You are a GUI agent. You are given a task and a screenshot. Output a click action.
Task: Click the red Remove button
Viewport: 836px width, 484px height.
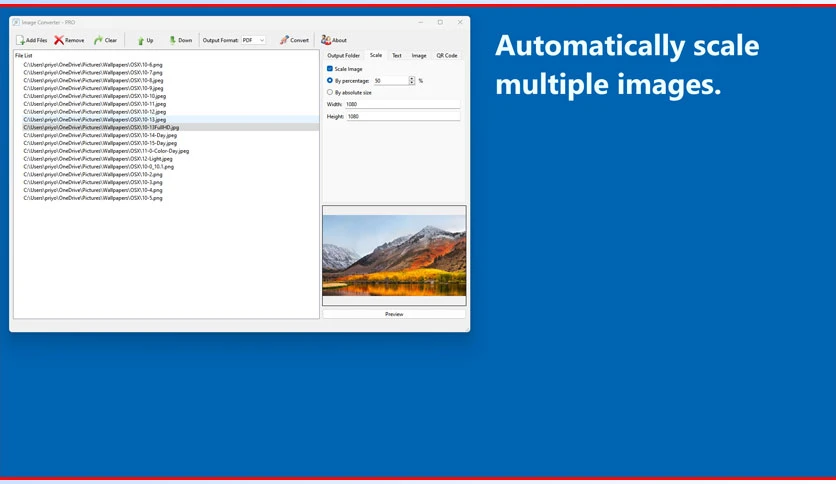click(x=69, y=40)
